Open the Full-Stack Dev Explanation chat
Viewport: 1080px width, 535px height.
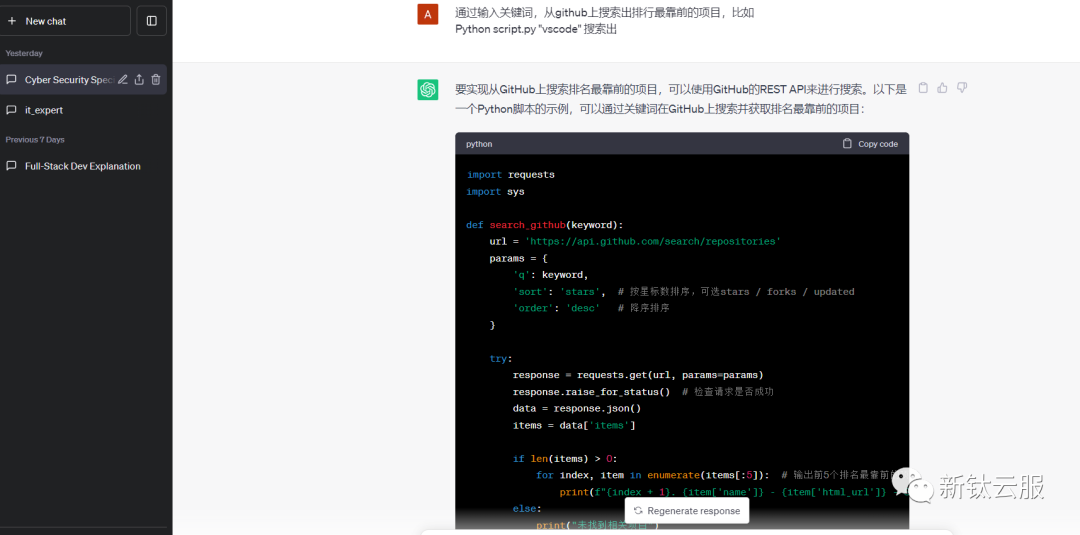tap(83, 166)
